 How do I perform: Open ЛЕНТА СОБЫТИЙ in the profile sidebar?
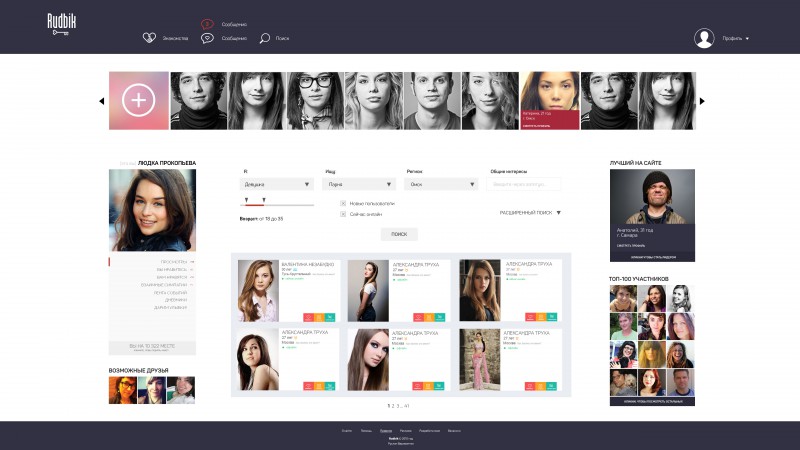(170, 293)
